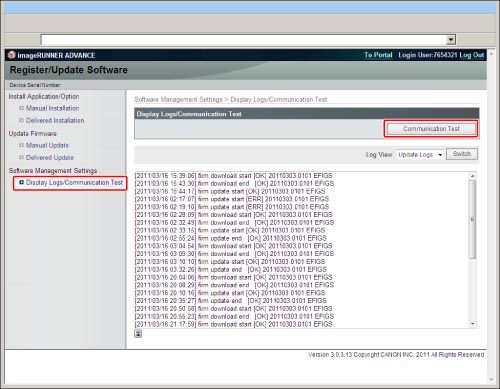Click the back-to-top icon below the log
Viewport: 500px width, 389px height.
tap(138, 334)
